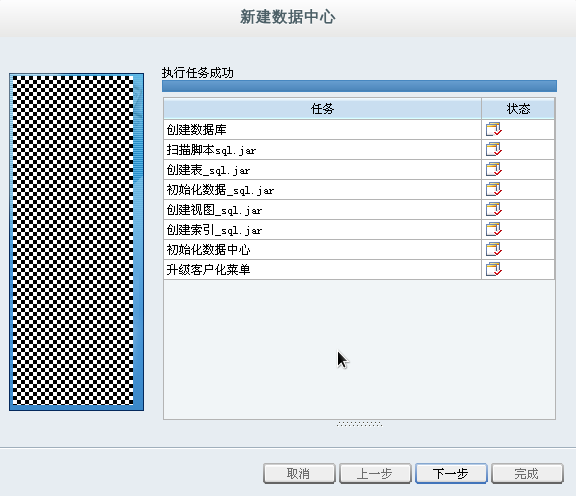Click the 执行任务成功 status label
Screen dimensions: 576x496
point(198,73)
